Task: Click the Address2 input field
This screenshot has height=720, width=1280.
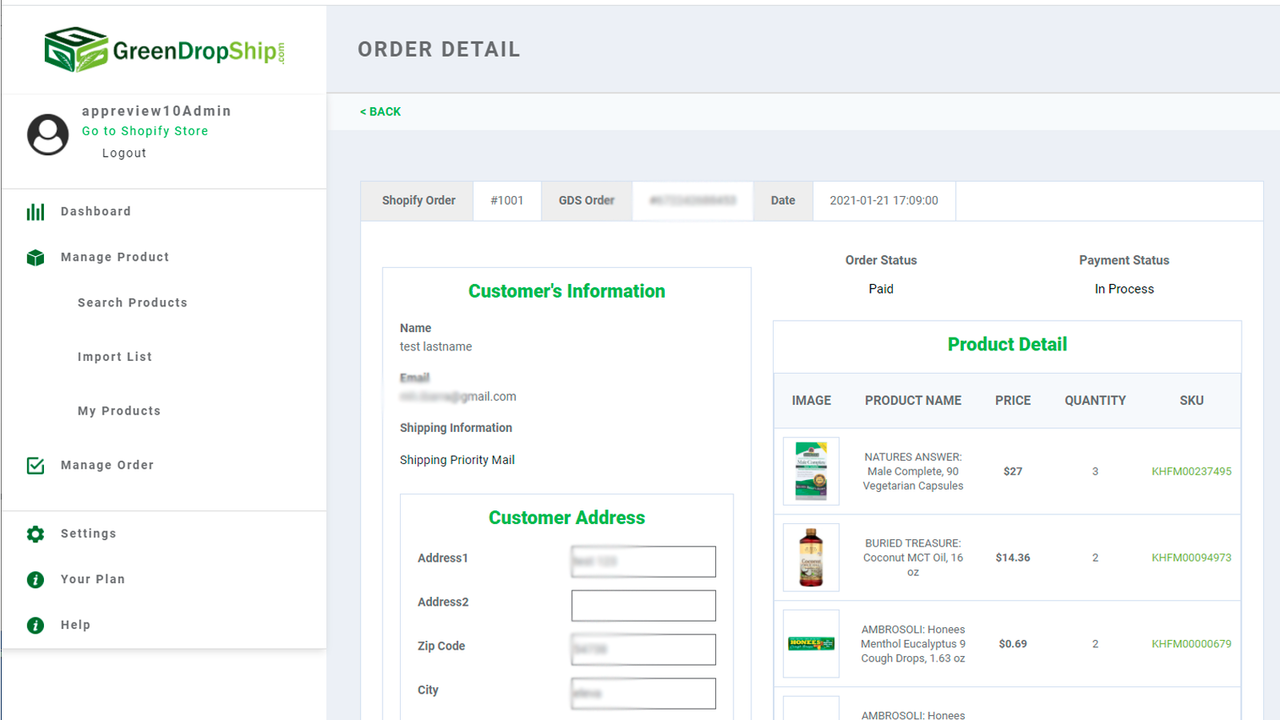Action: tap(643, 605)
